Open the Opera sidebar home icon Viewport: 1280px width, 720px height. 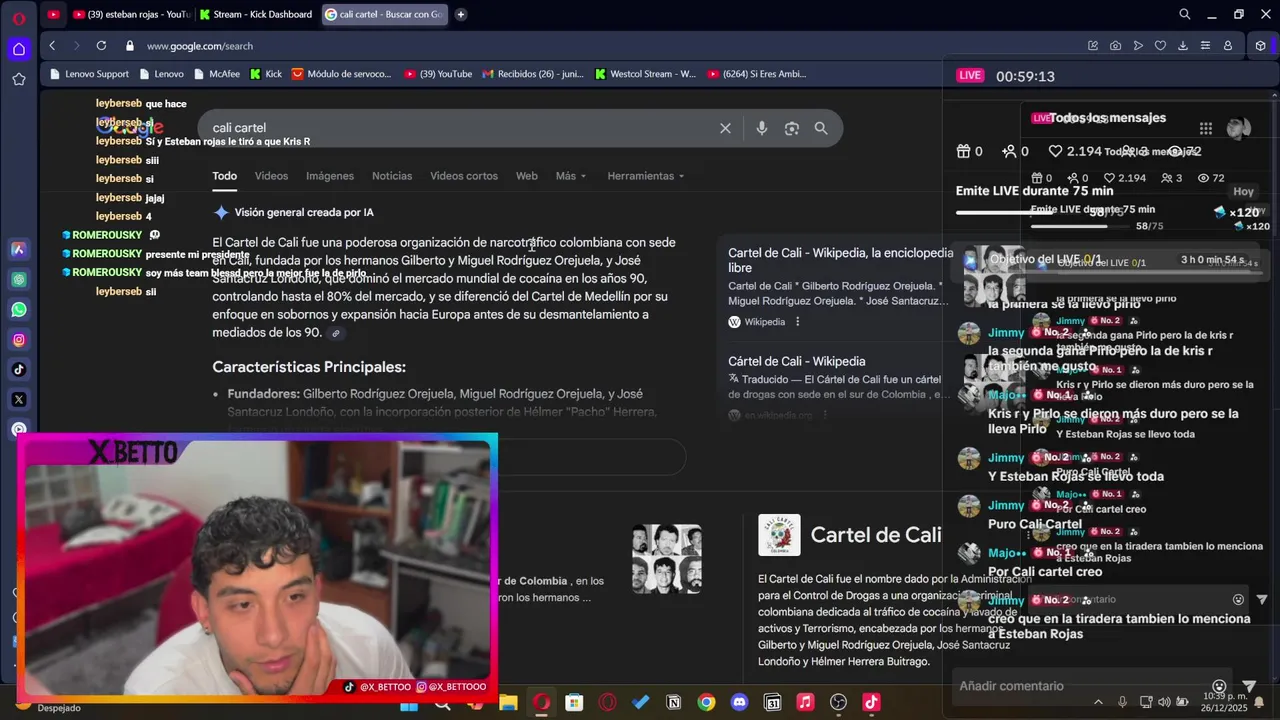tap(19, 49)
